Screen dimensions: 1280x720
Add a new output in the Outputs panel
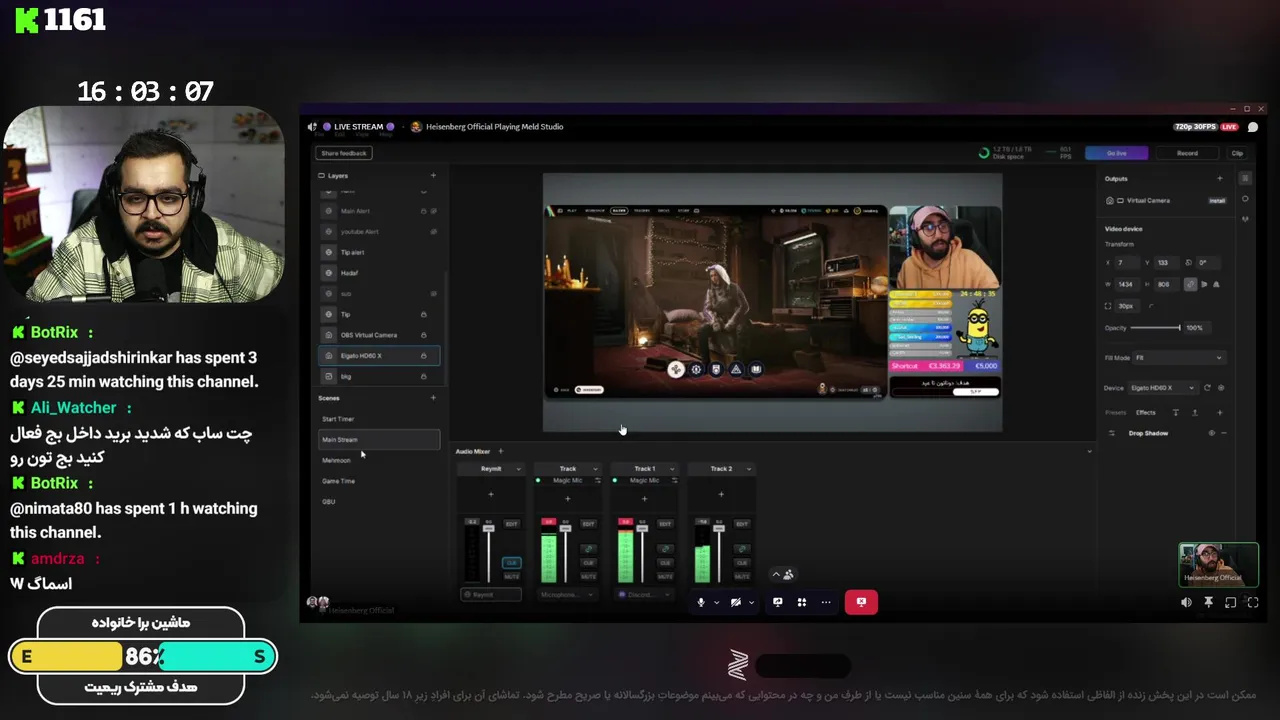coord(1220,178)
